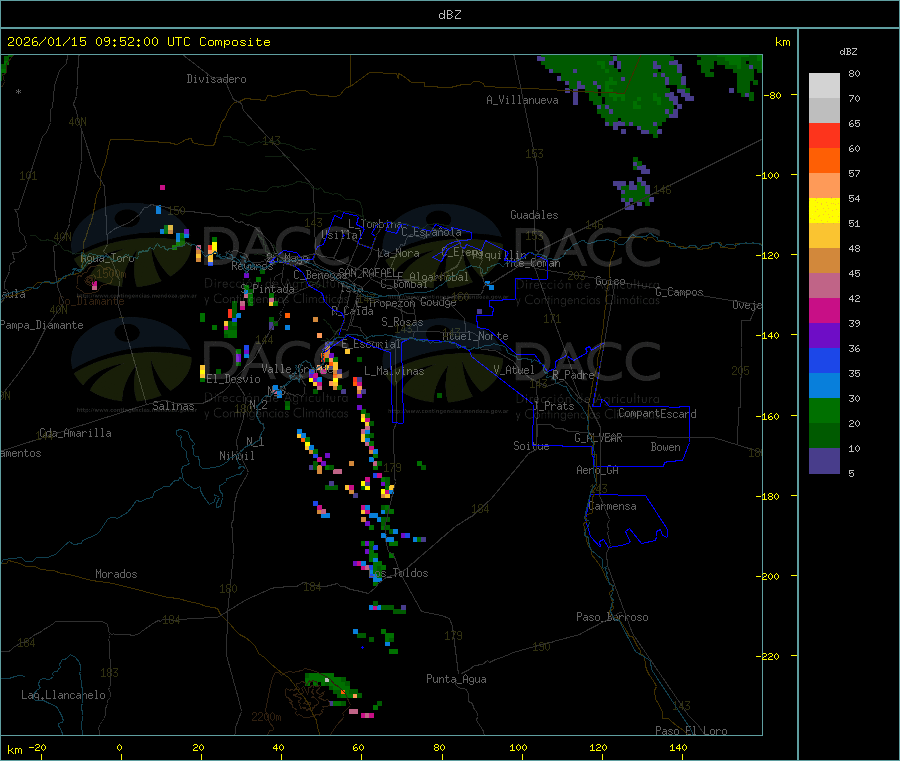Click the R_Padre label
Image resolution: width=900 pixels, height=761 pixels.
(573, 375)
